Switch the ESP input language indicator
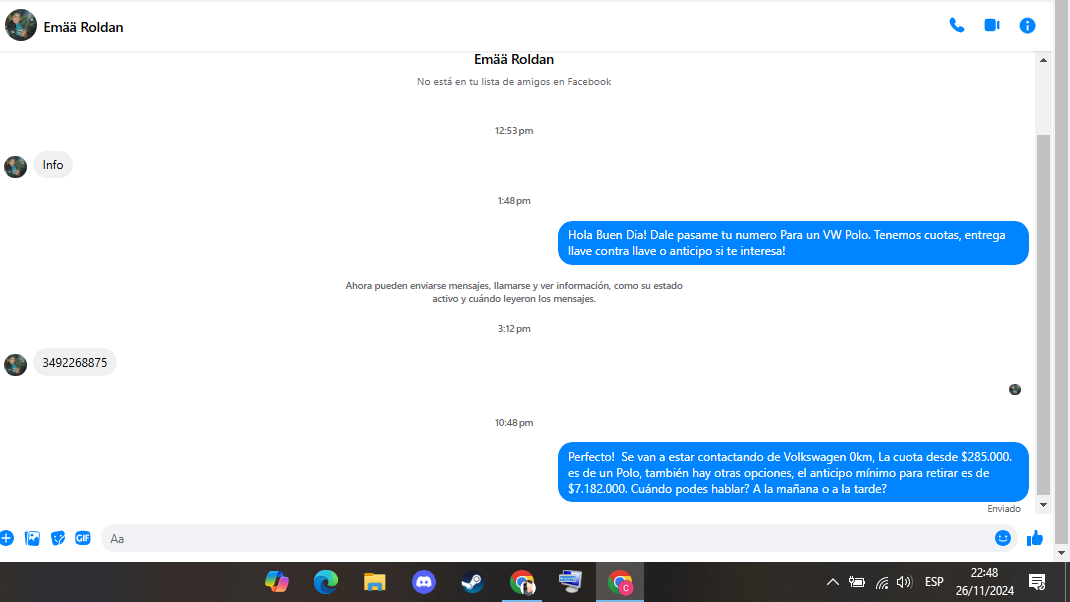Image resolution: width=1070 pixels, height=602 pixels. [934, 582]
